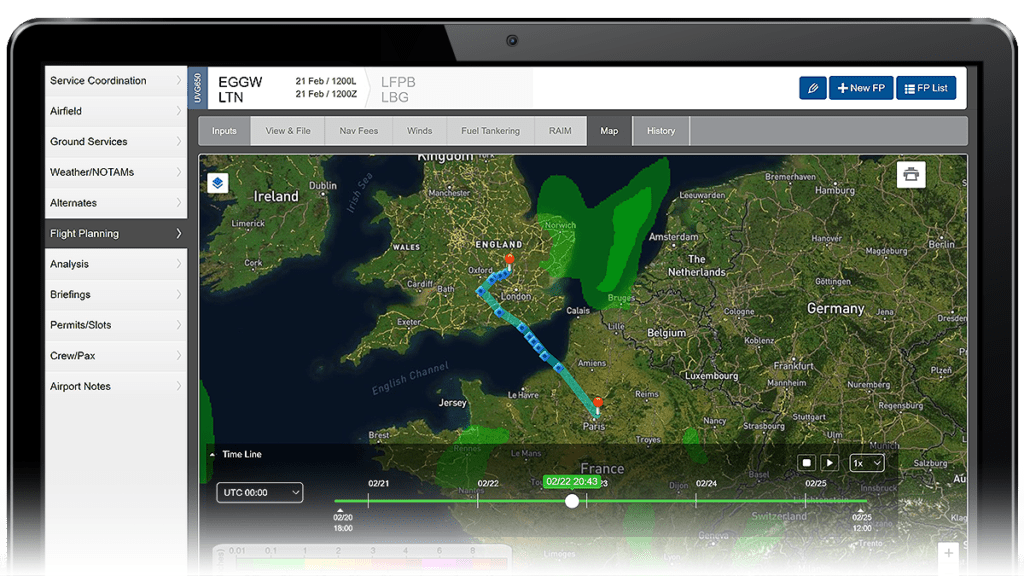Click the print map icon
The height and width of the screenshot is (576, 1024).
point(910,175)
